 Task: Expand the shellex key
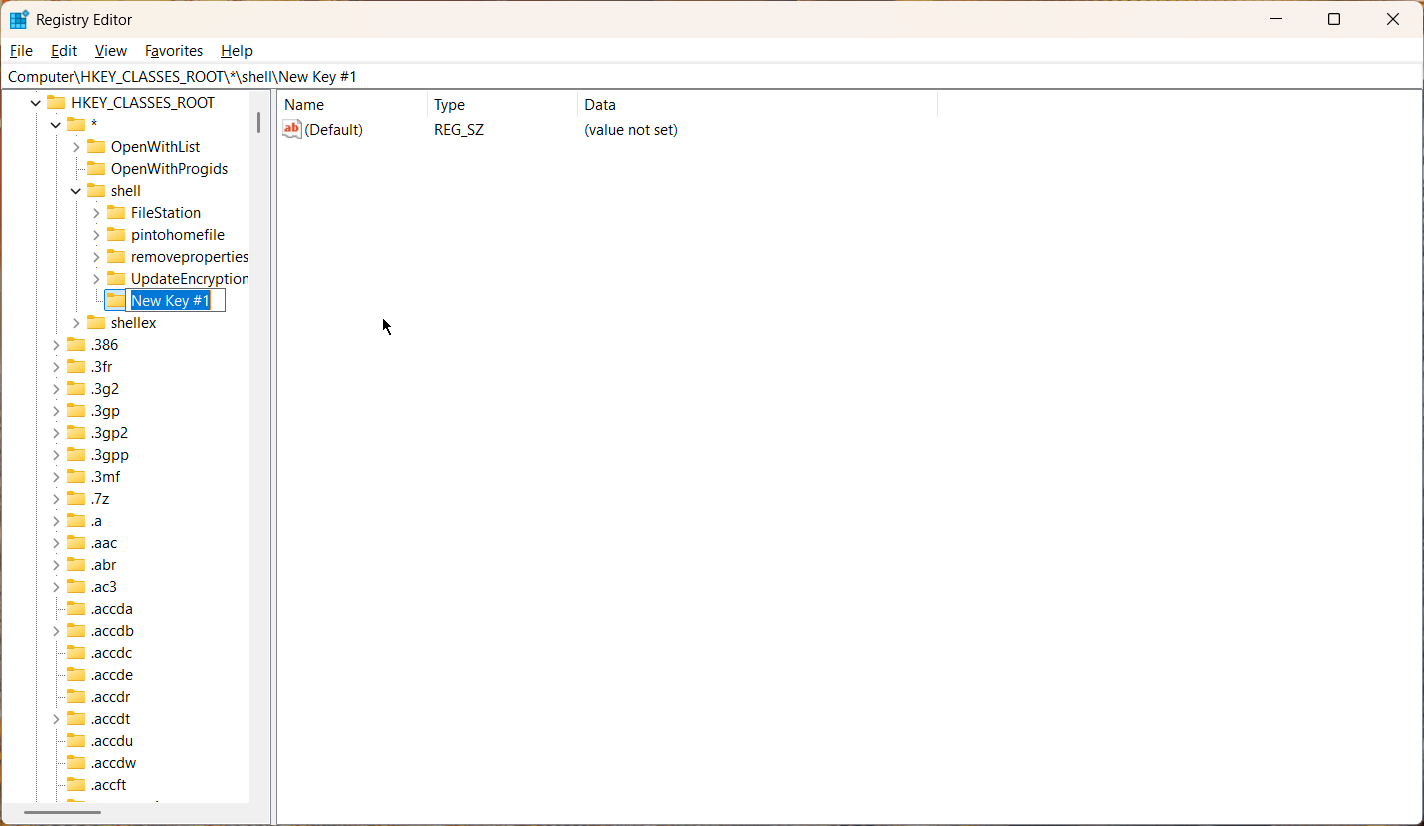[x=76, y=323]
